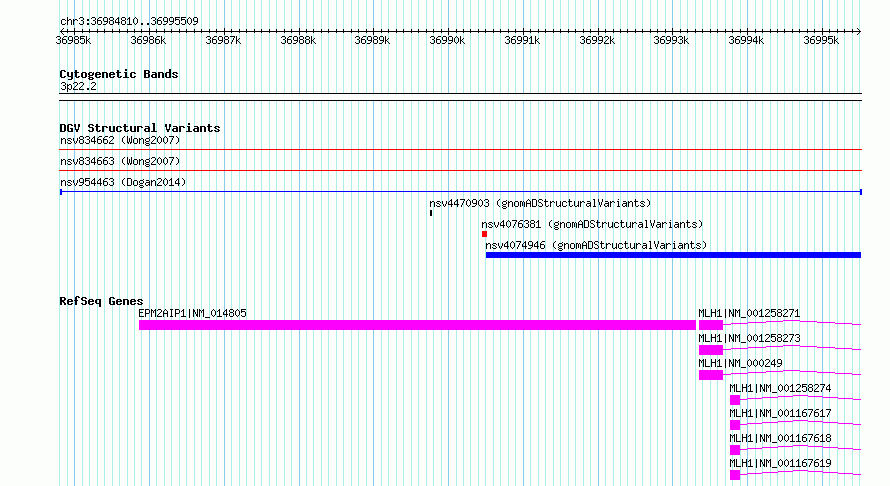
Task: Click the blue line of nsv954463
Action: tap(461, 192)
